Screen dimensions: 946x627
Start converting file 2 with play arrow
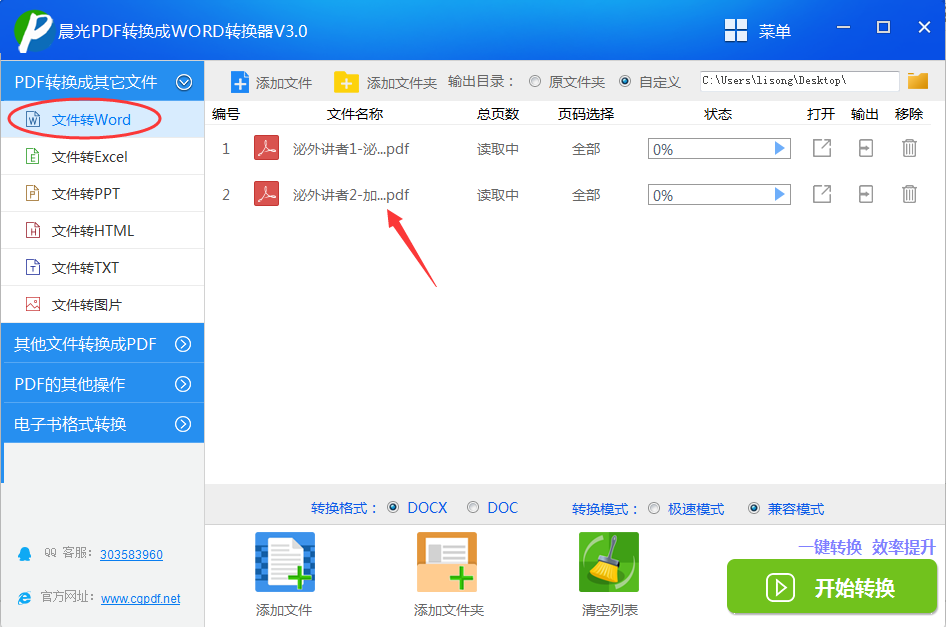pos(779,194)
